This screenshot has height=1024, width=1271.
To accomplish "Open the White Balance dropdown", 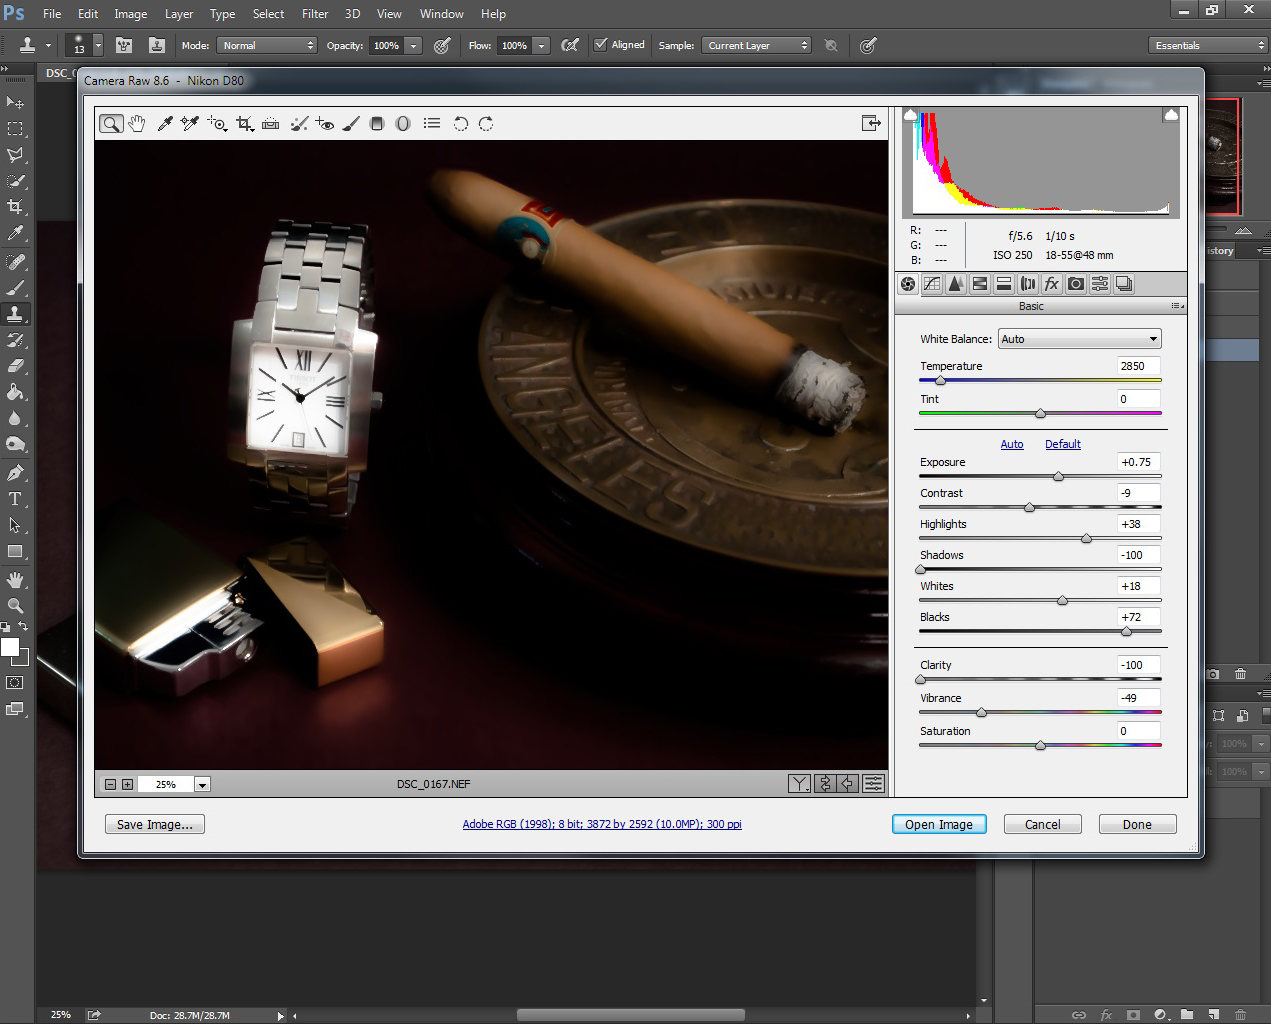I will coord(1079,339).
